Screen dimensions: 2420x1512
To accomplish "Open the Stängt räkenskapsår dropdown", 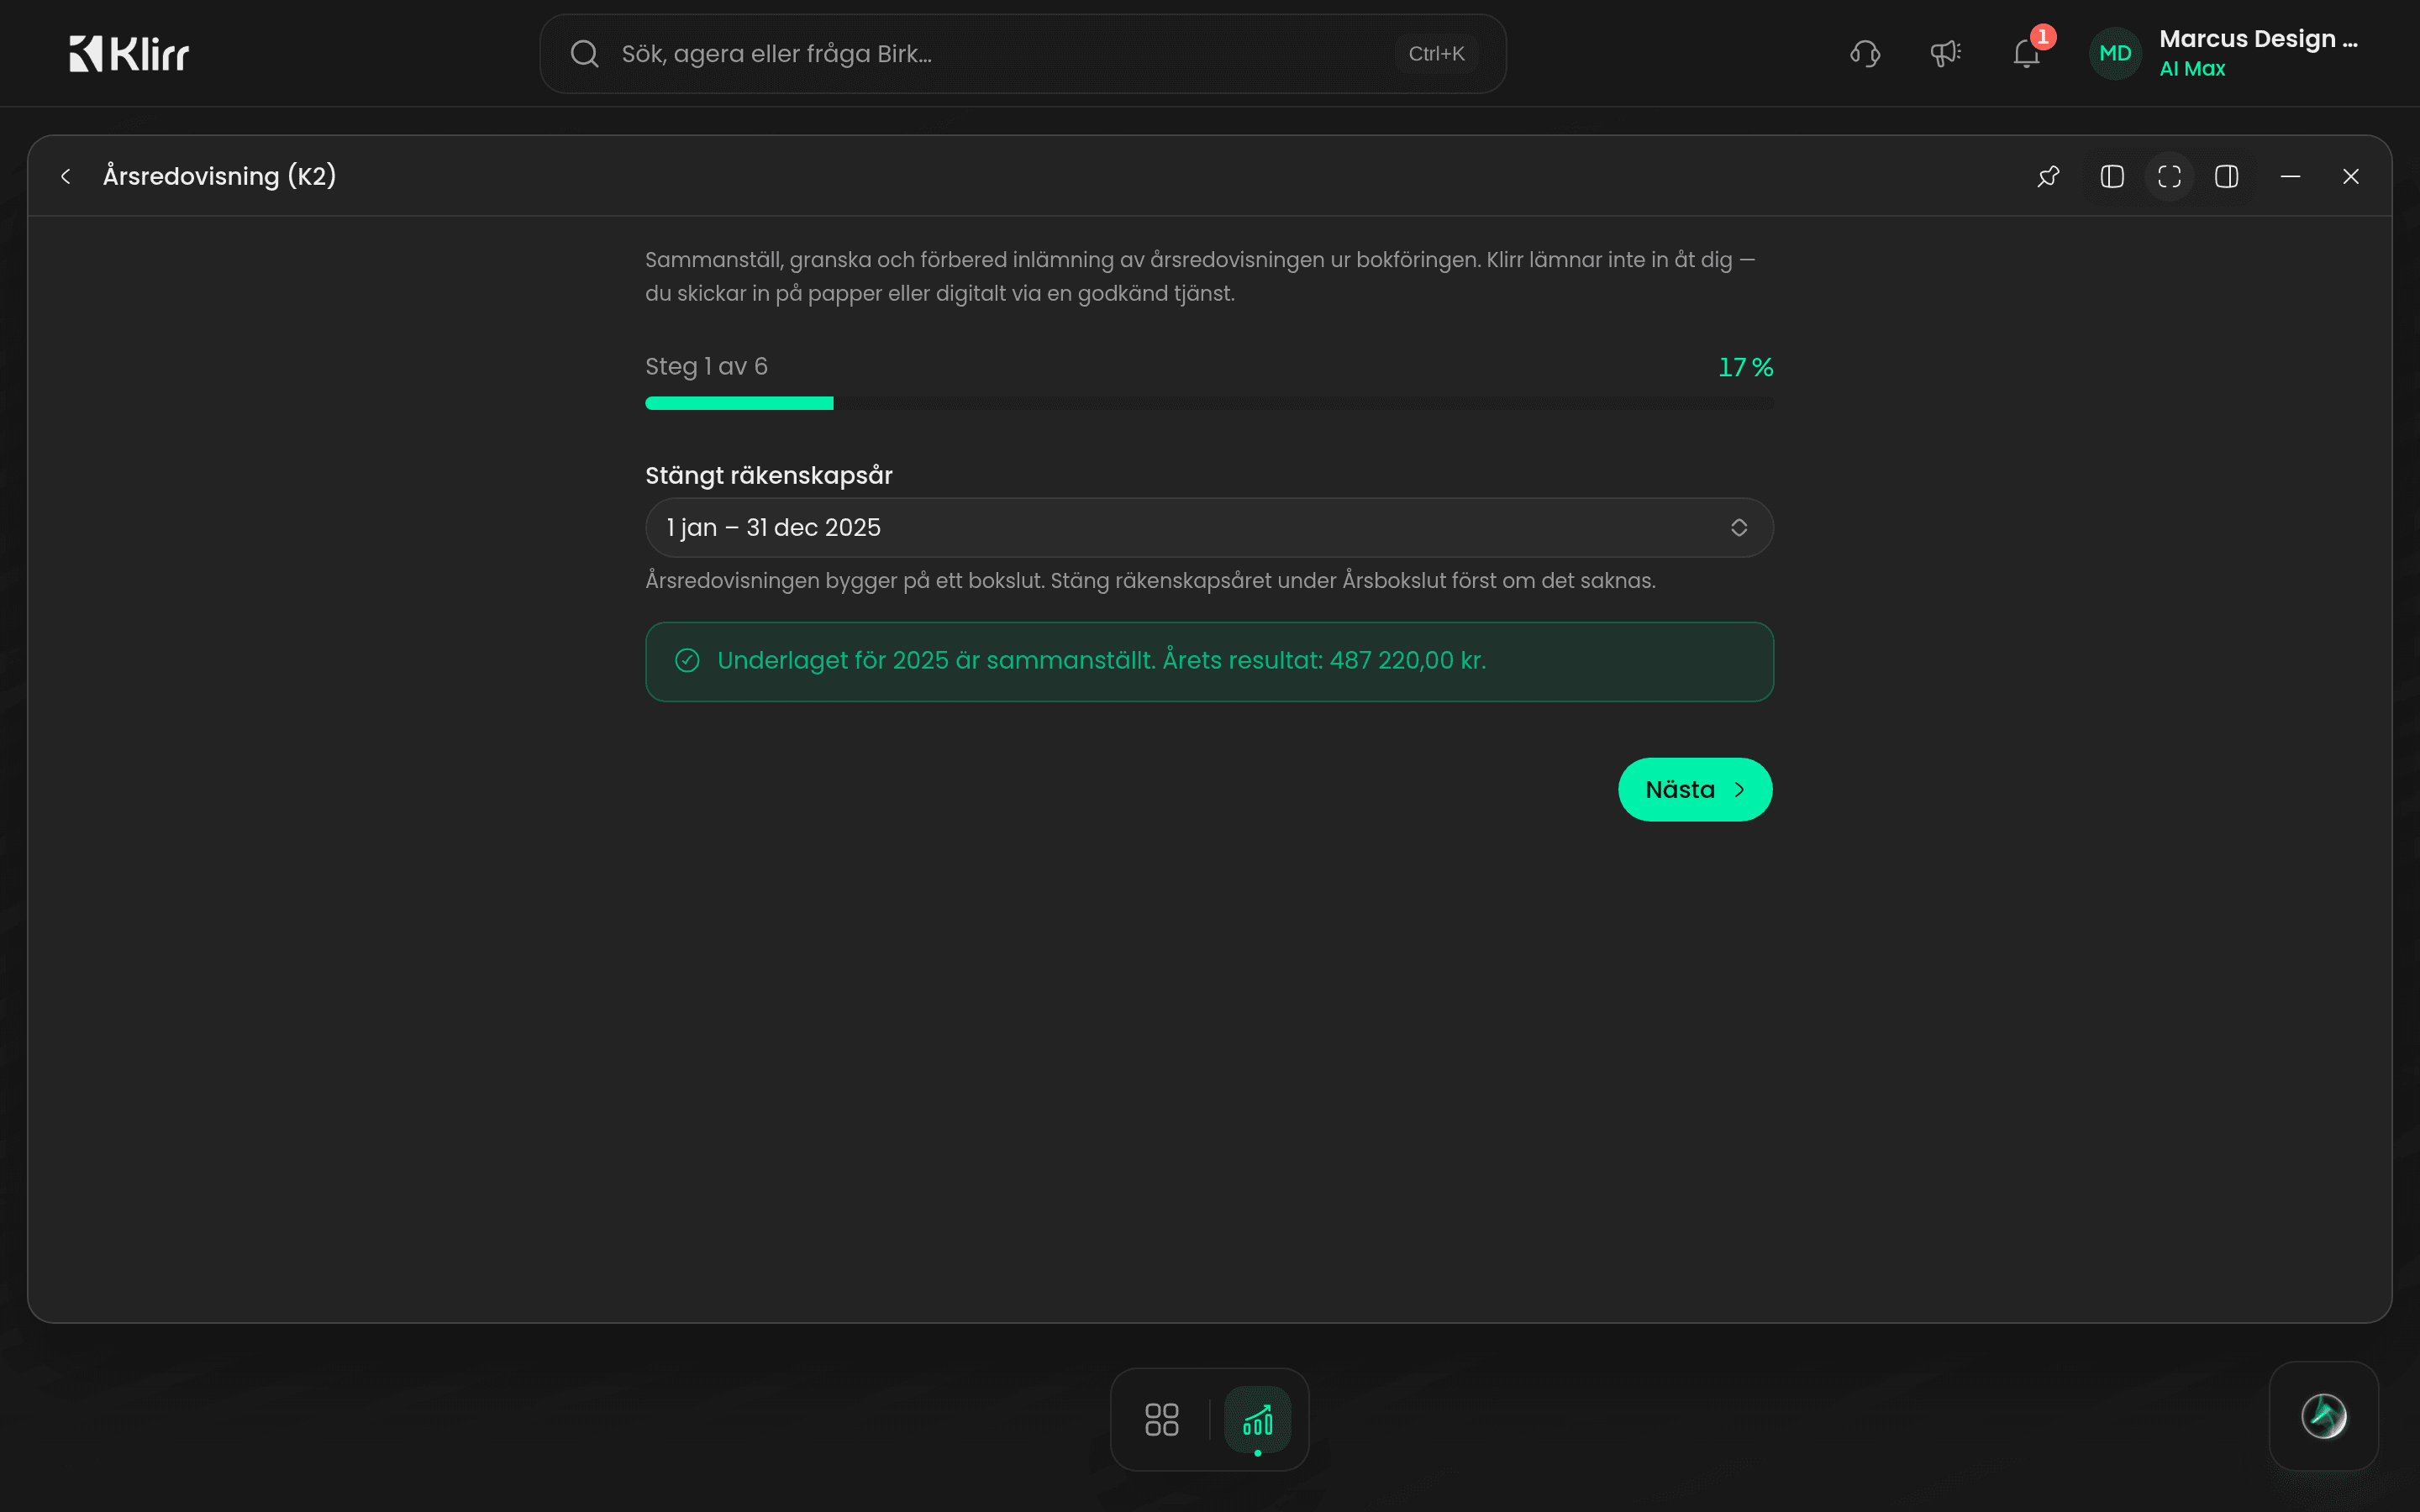I will (x=1209, y=528).
